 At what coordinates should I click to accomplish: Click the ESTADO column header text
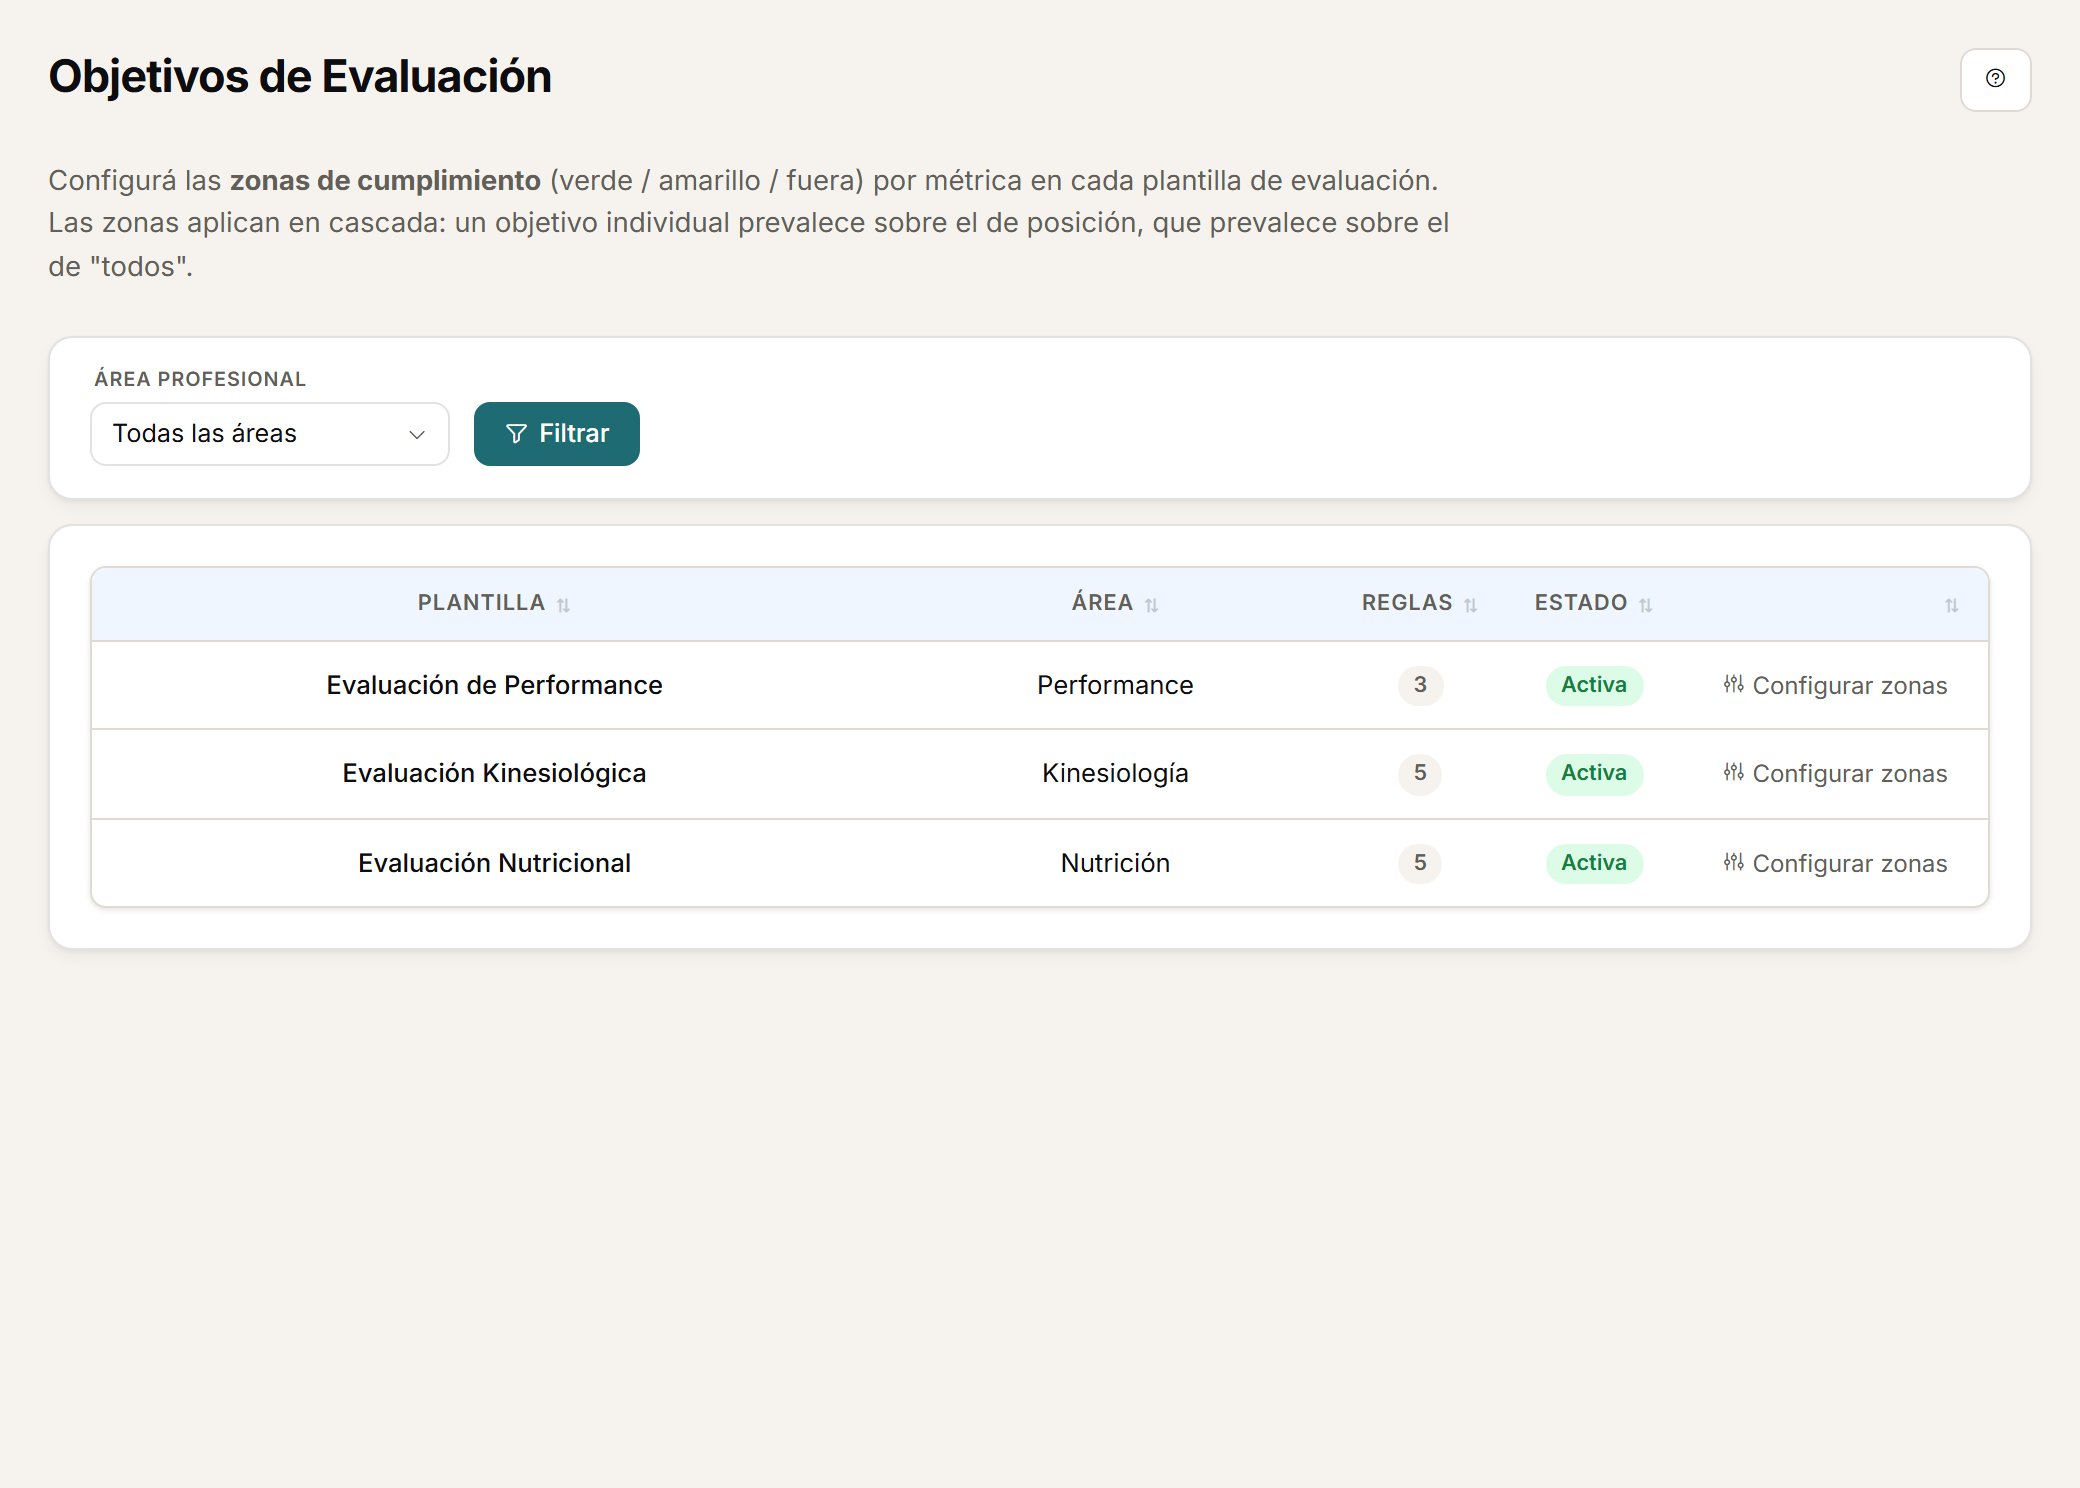coord(1581,603)
